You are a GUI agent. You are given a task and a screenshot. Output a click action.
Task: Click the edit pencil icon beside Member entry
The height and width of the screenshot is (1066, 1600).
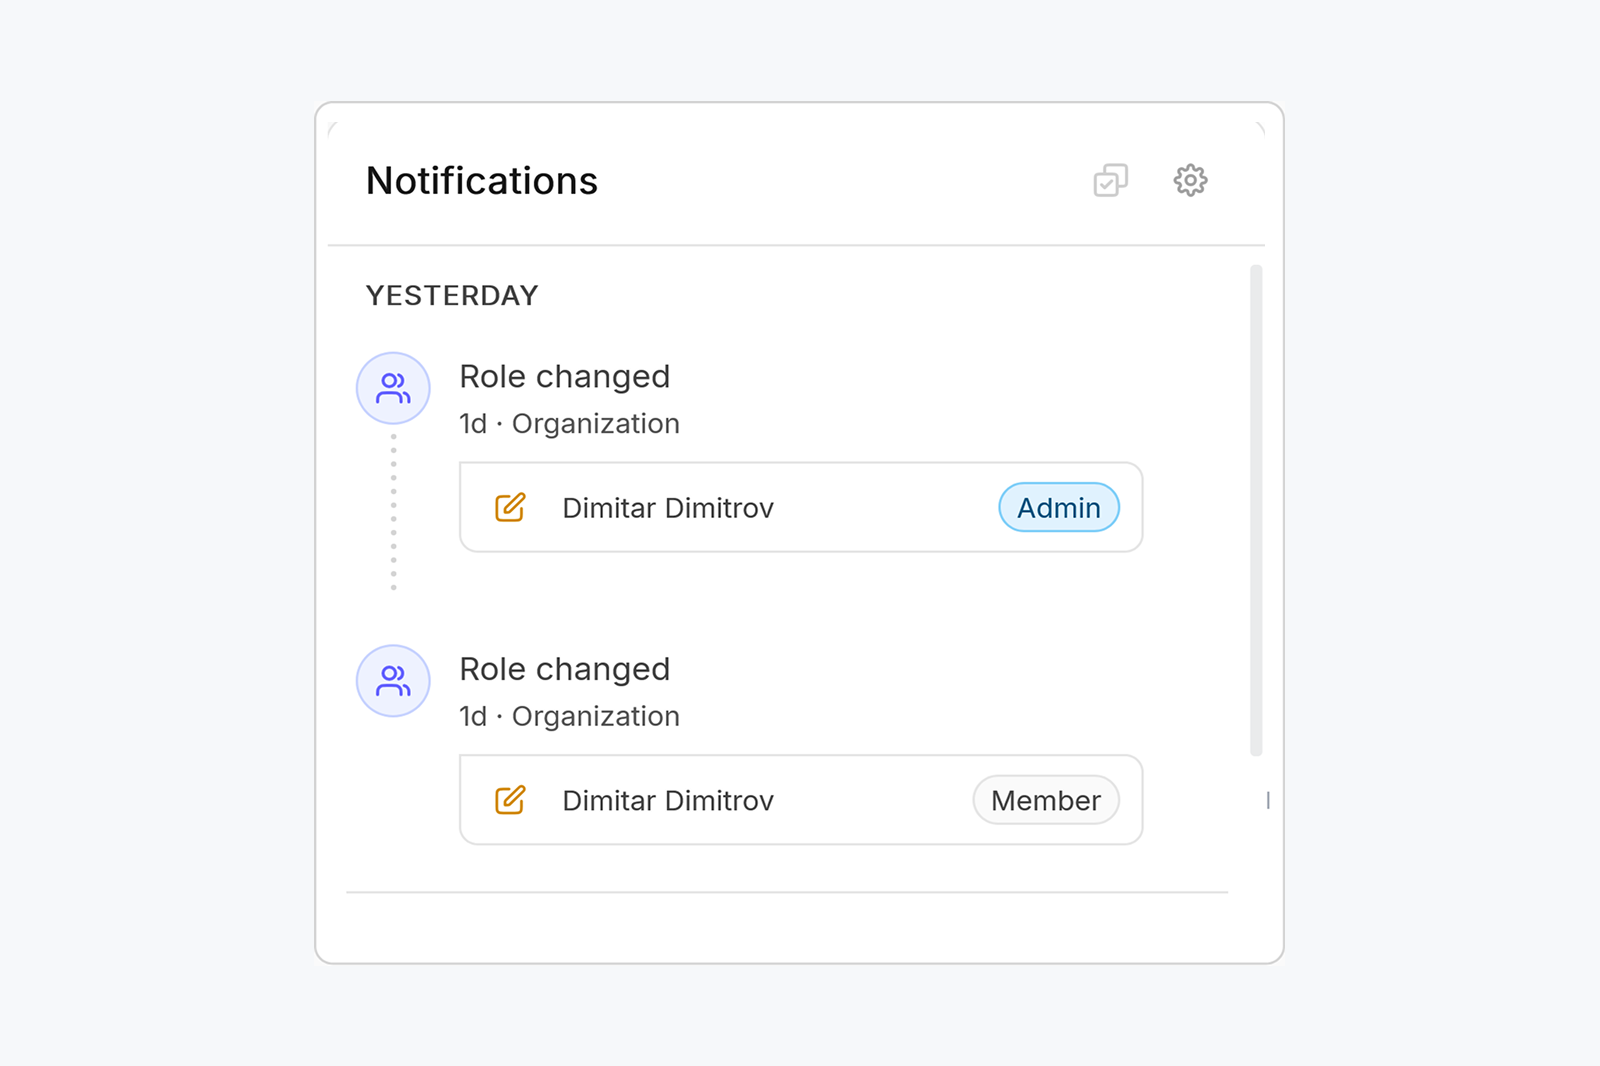(x=510, y=800)
